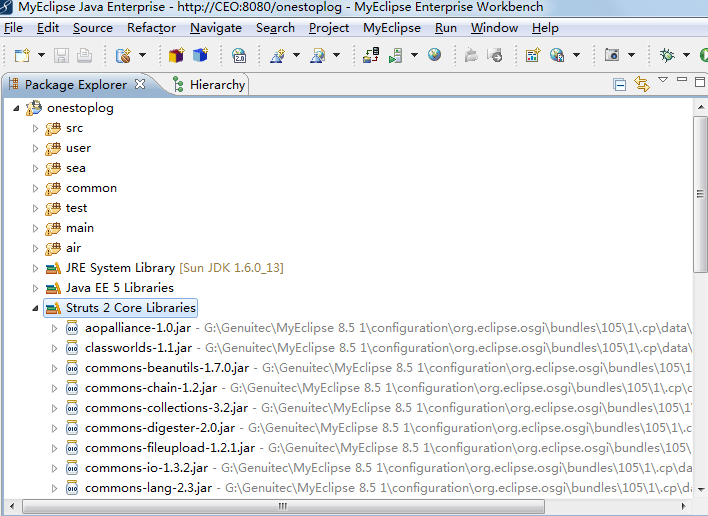Close the Package Explorer tab
Viewport: 708px width, 516px height.
(140, 84)
